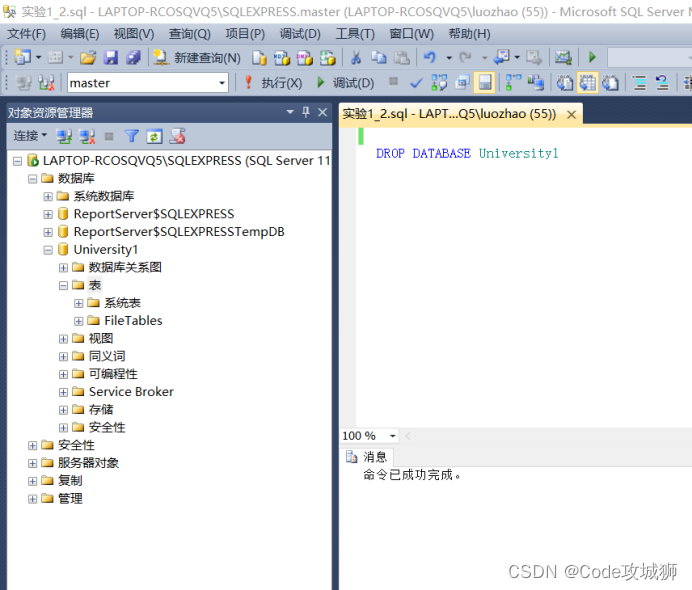Expand the ReportServer$SQLEXPRESS database node
This screenshot has width=692, height=590.
tap(48, 214)
